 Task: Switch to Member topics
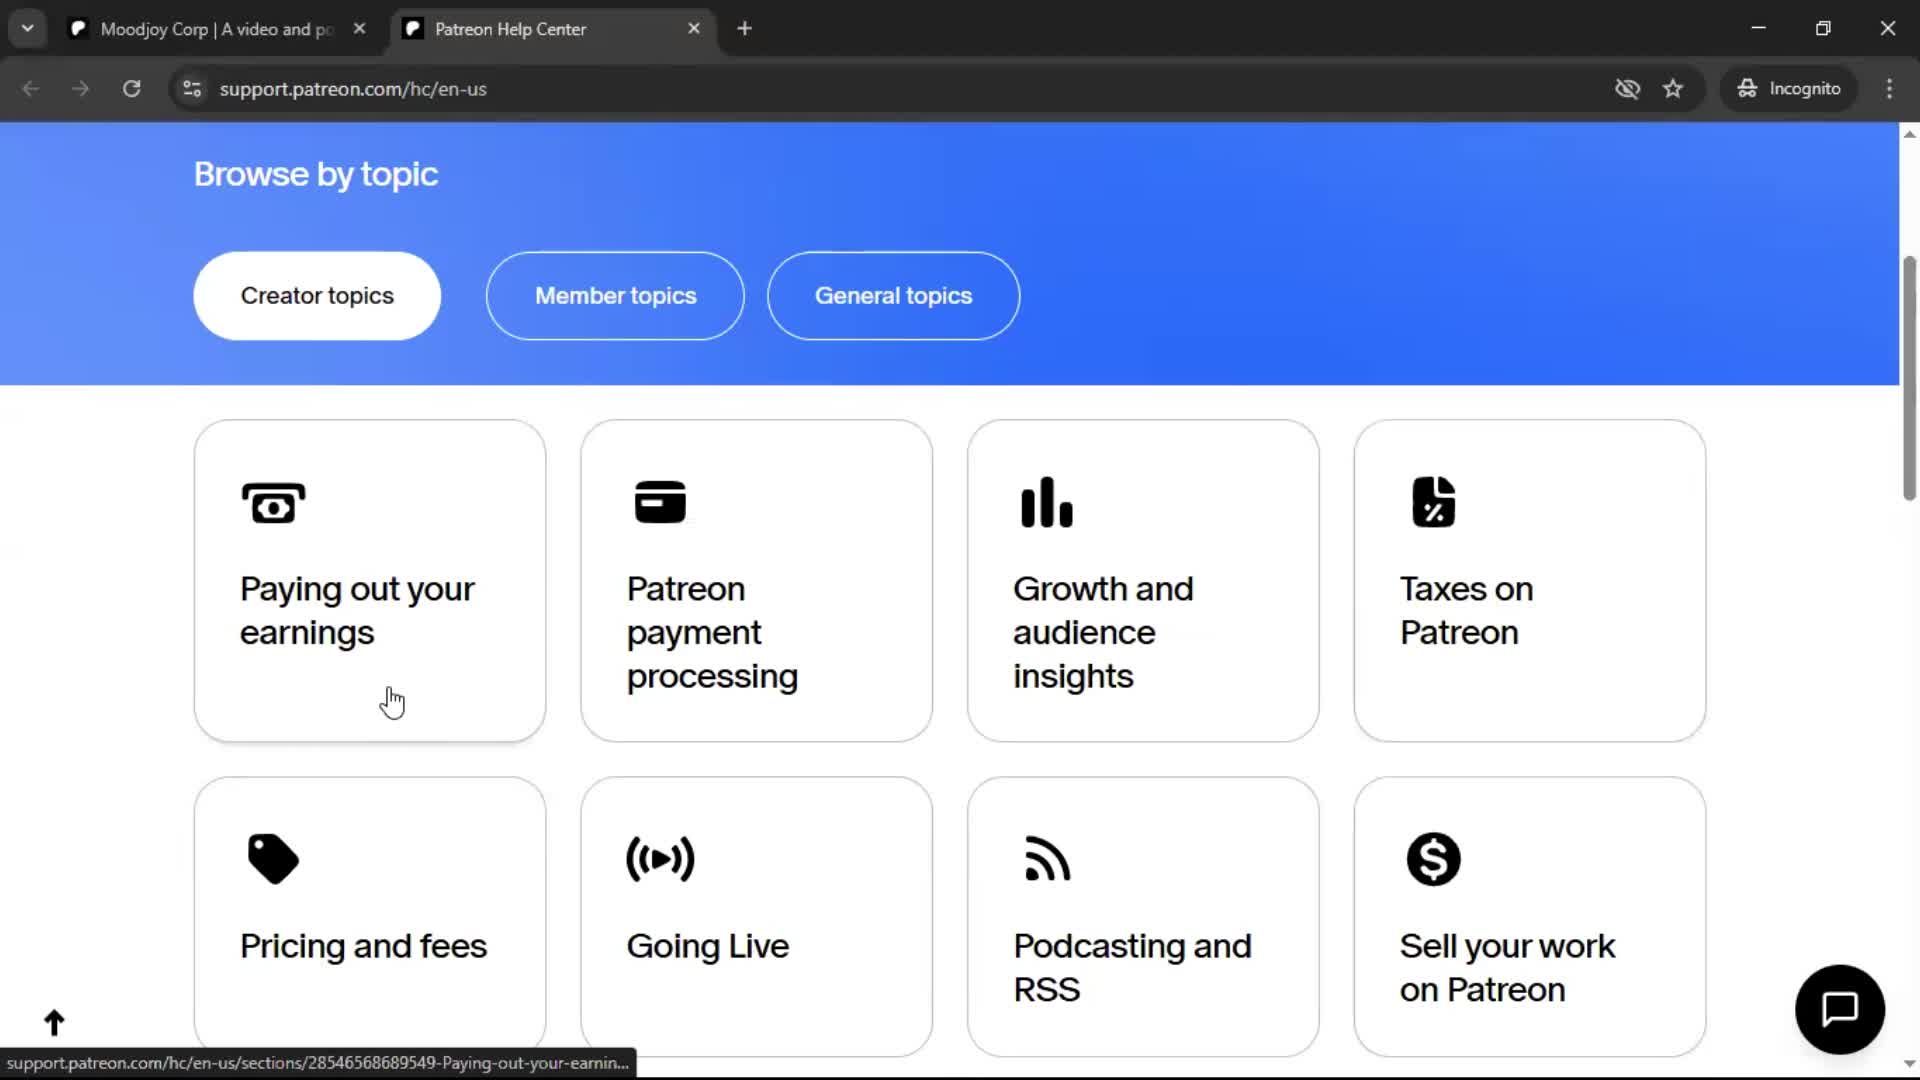coord(615,296)
